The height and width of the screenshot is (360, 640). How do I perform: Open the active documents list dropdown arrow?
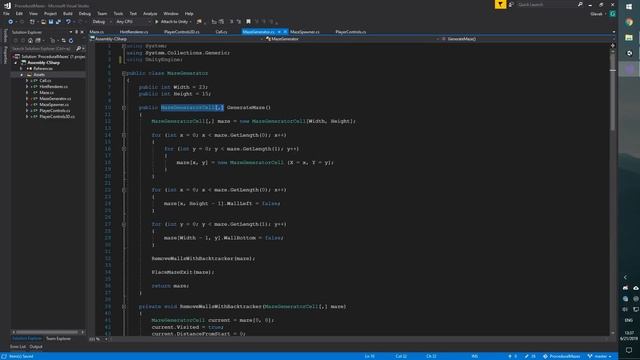click(613, 32)
